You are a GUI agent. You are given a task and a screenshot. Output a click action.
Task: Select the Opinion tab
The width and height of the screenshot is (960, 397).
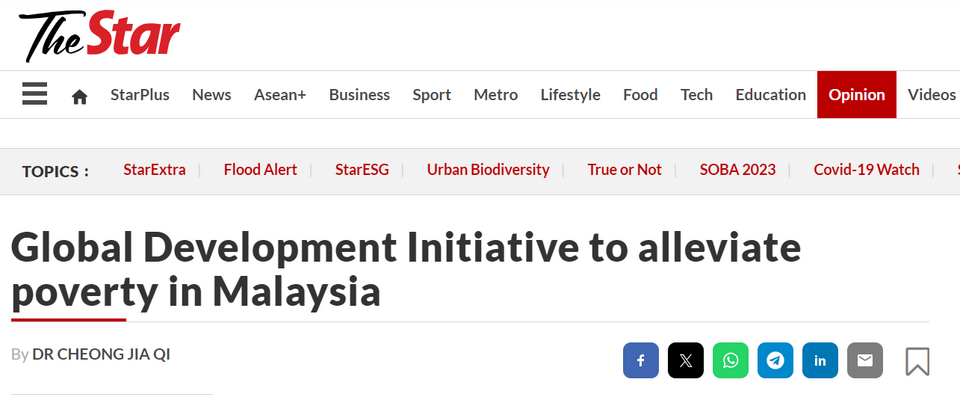coord(857,94)
